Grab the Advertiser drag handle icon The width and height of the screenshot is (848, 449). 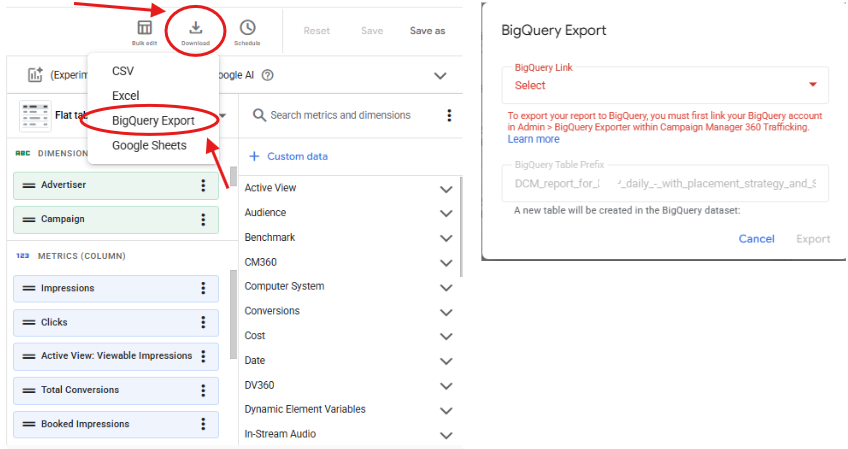29,186
